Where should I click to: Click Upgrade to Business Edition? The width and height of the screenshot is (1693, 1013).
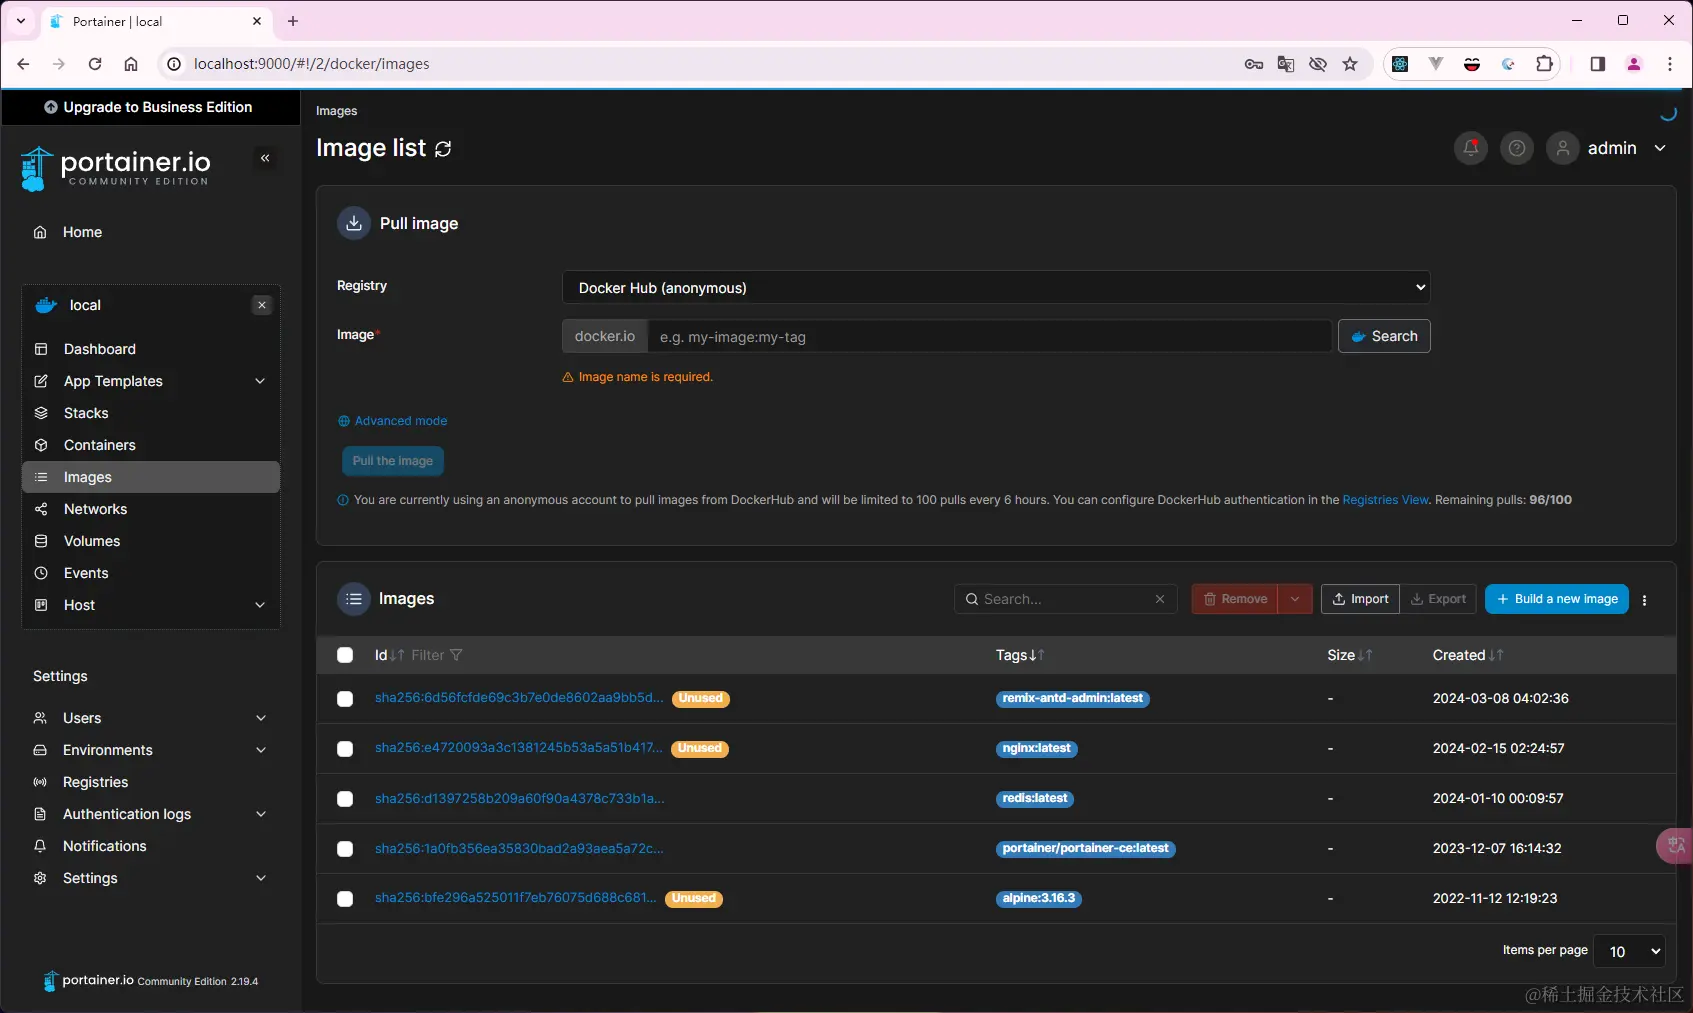pos(148,107)
